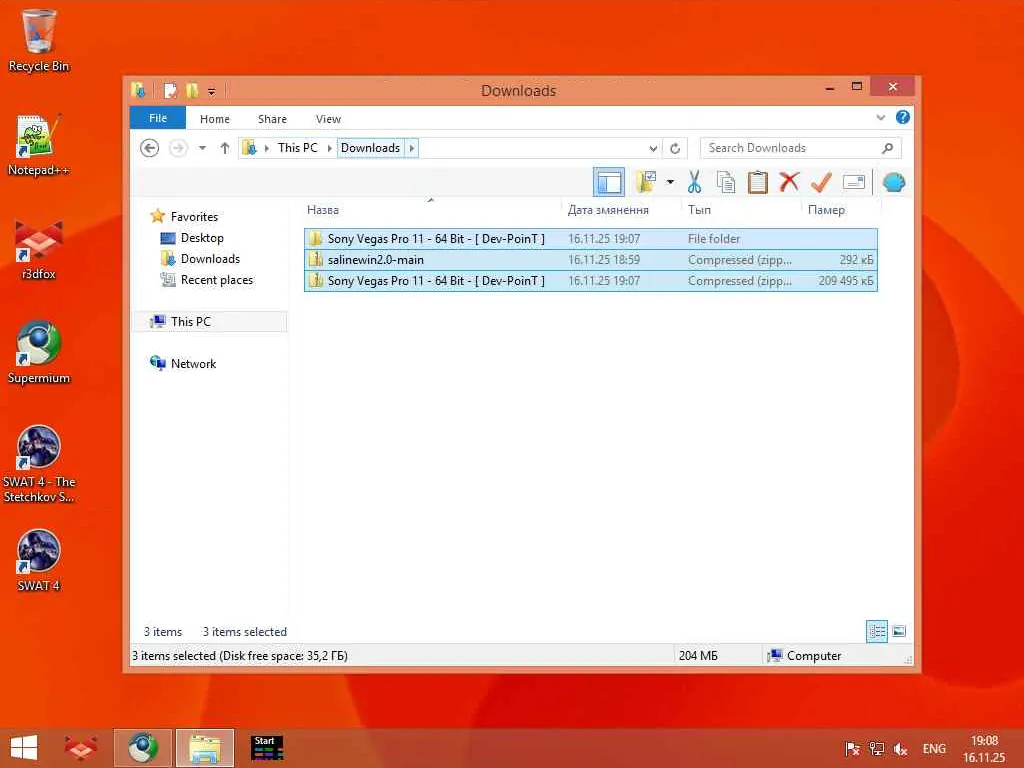Select the Sony Vegas Pro 11 compressed zip row
Viewport: 1024px width, 768px height.
coord(590,280)
